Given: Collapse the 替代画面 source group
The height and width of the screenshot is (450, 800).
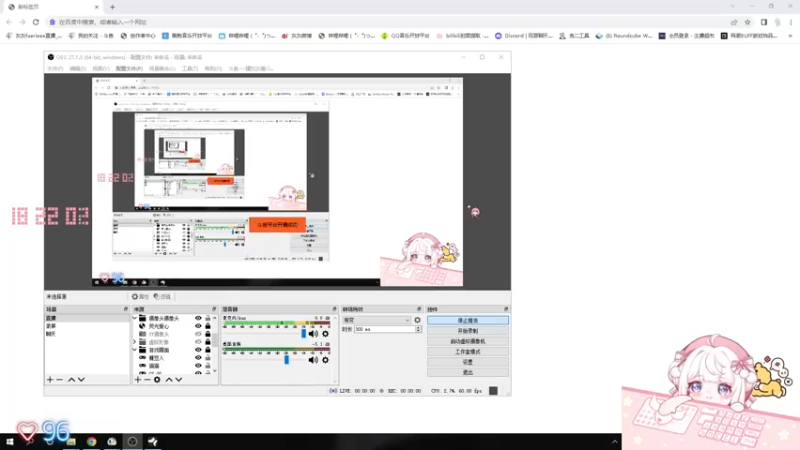Looking at the screenshot, I should (135, 350).
